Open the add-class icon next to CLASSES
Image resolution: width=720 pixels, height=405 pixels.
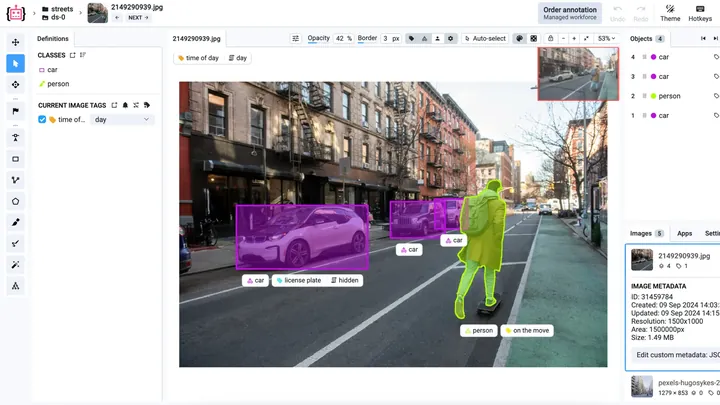73,55
